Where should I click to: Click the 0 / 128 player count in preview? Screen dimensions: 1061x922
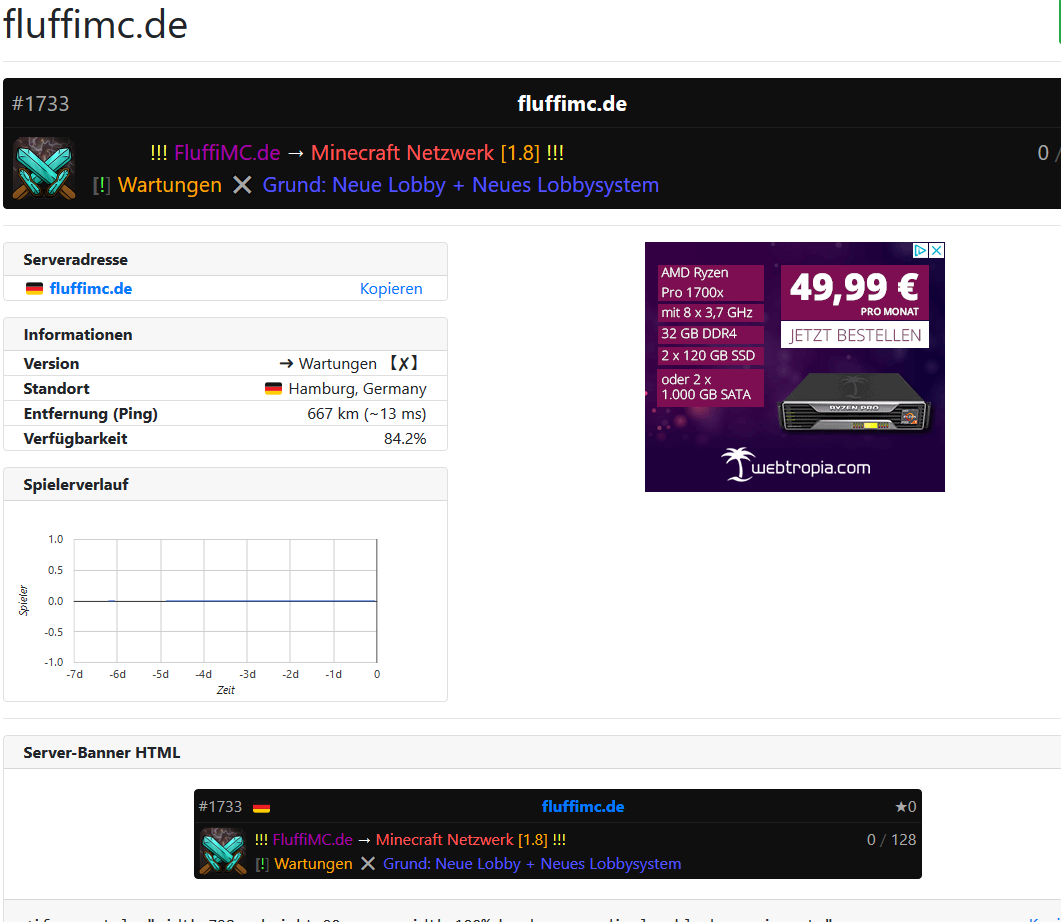[891, 840]
